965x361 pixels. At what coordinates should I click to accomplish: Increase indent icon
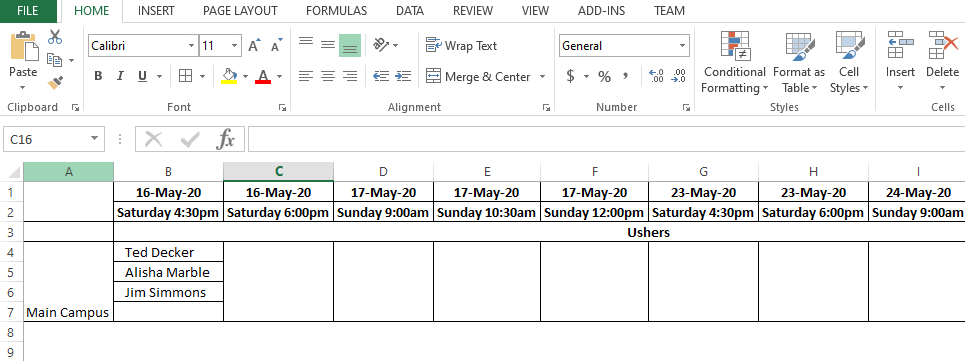(403, 76)
